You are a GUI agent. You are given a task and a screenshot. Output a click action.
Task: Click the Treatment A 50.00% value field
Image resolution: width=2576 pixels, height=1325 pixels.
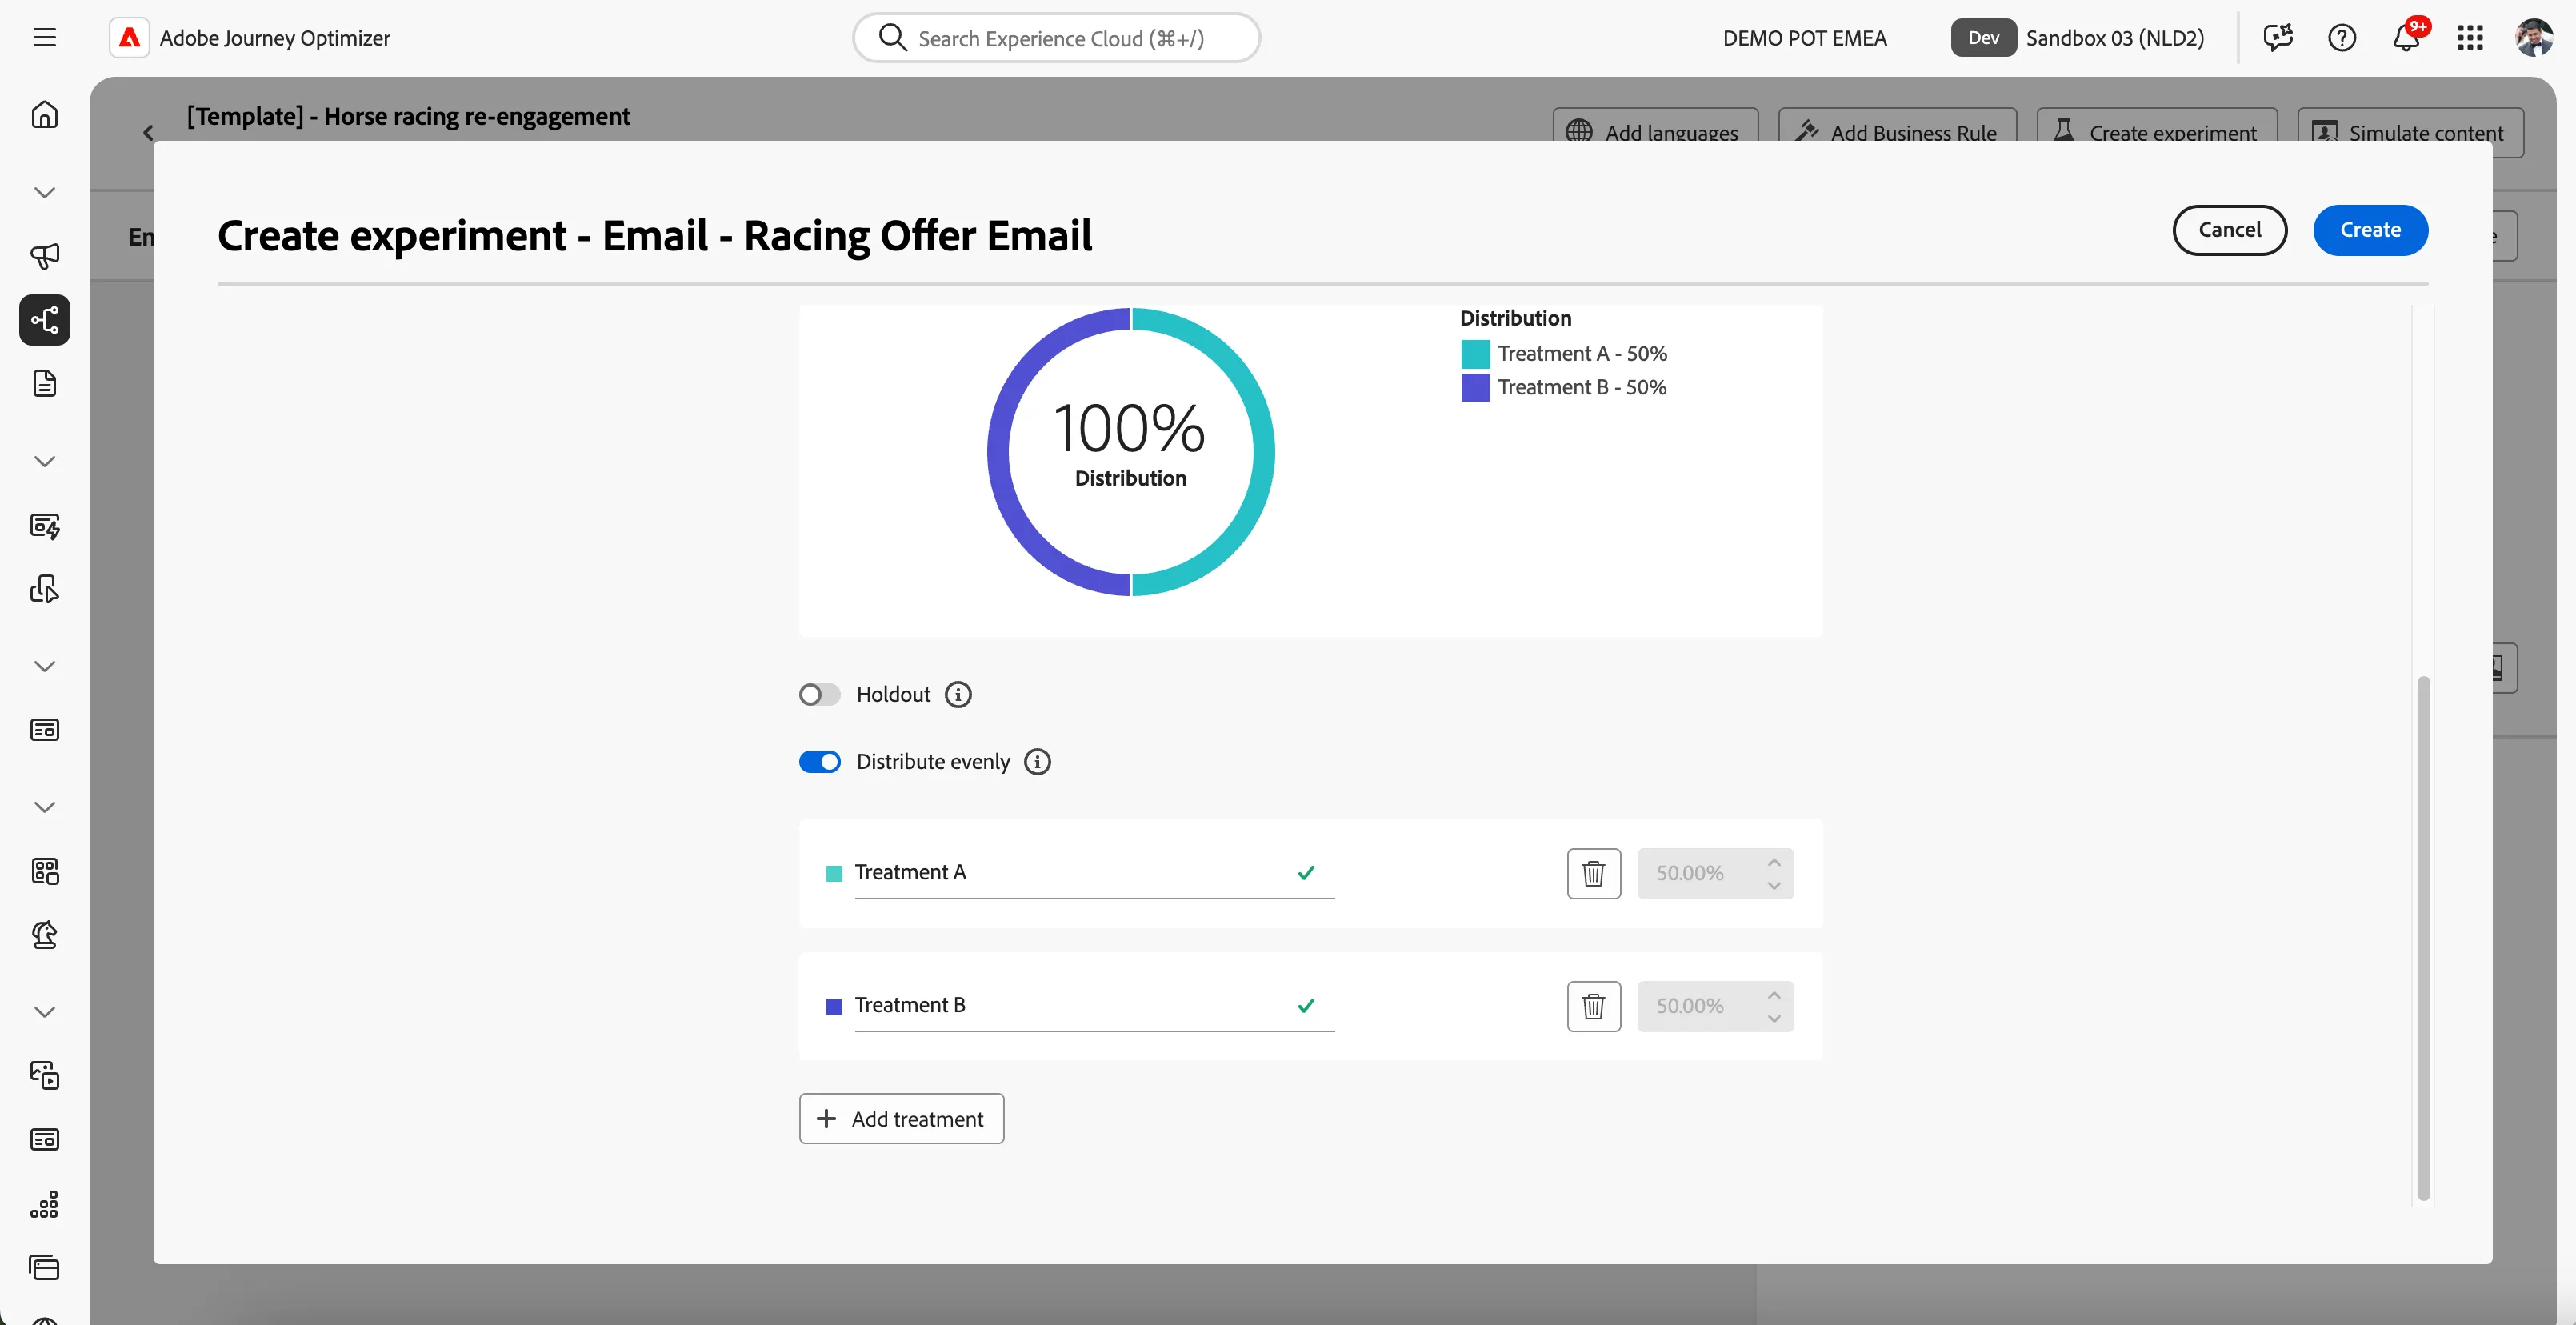coord(1714,873)
